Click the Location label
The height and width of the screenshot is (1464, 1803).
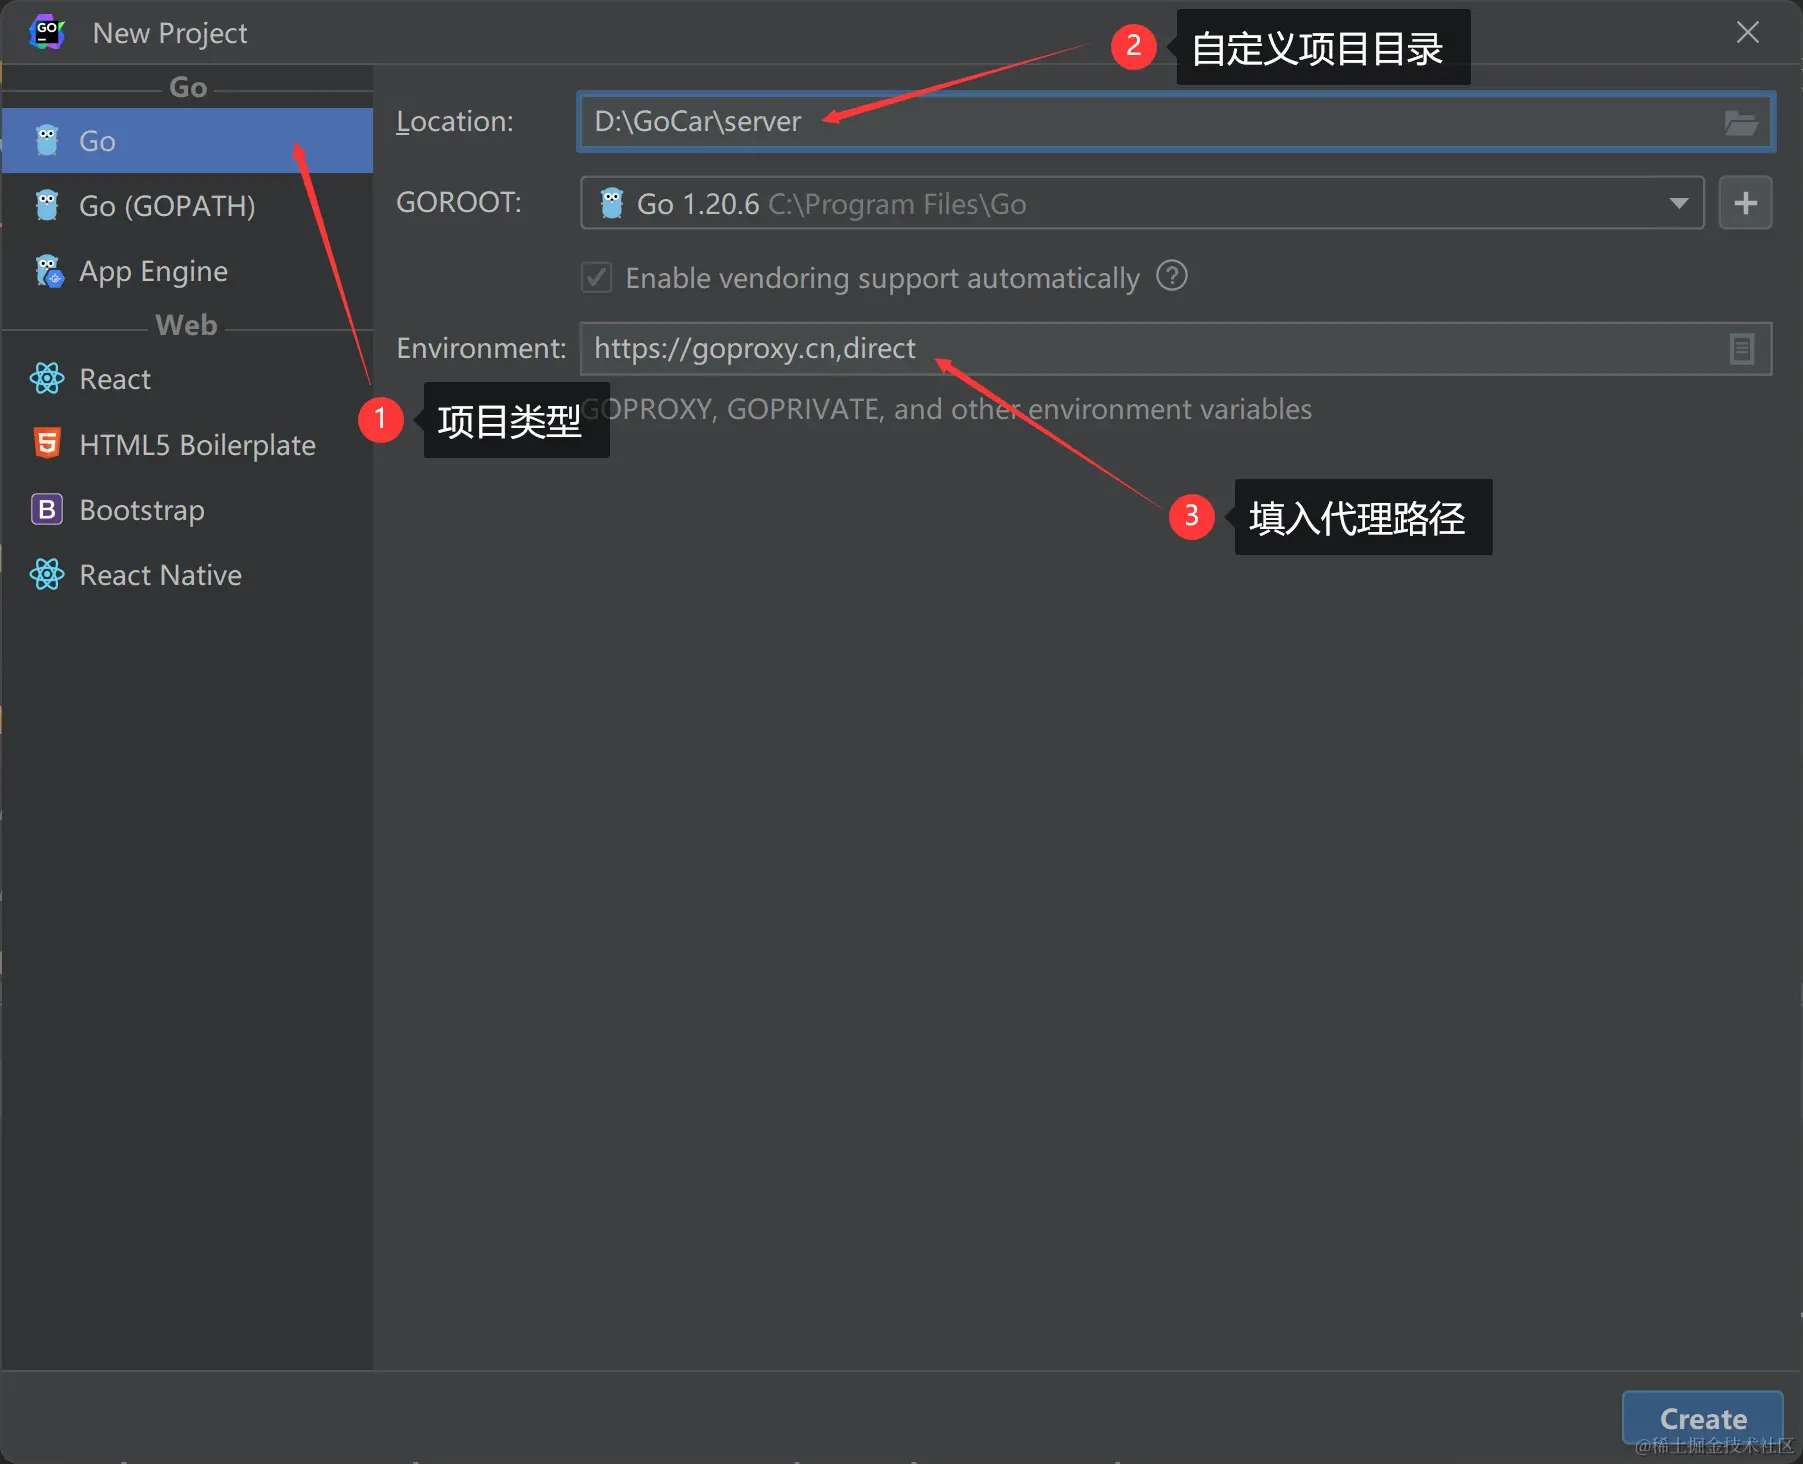coord(455,122)
